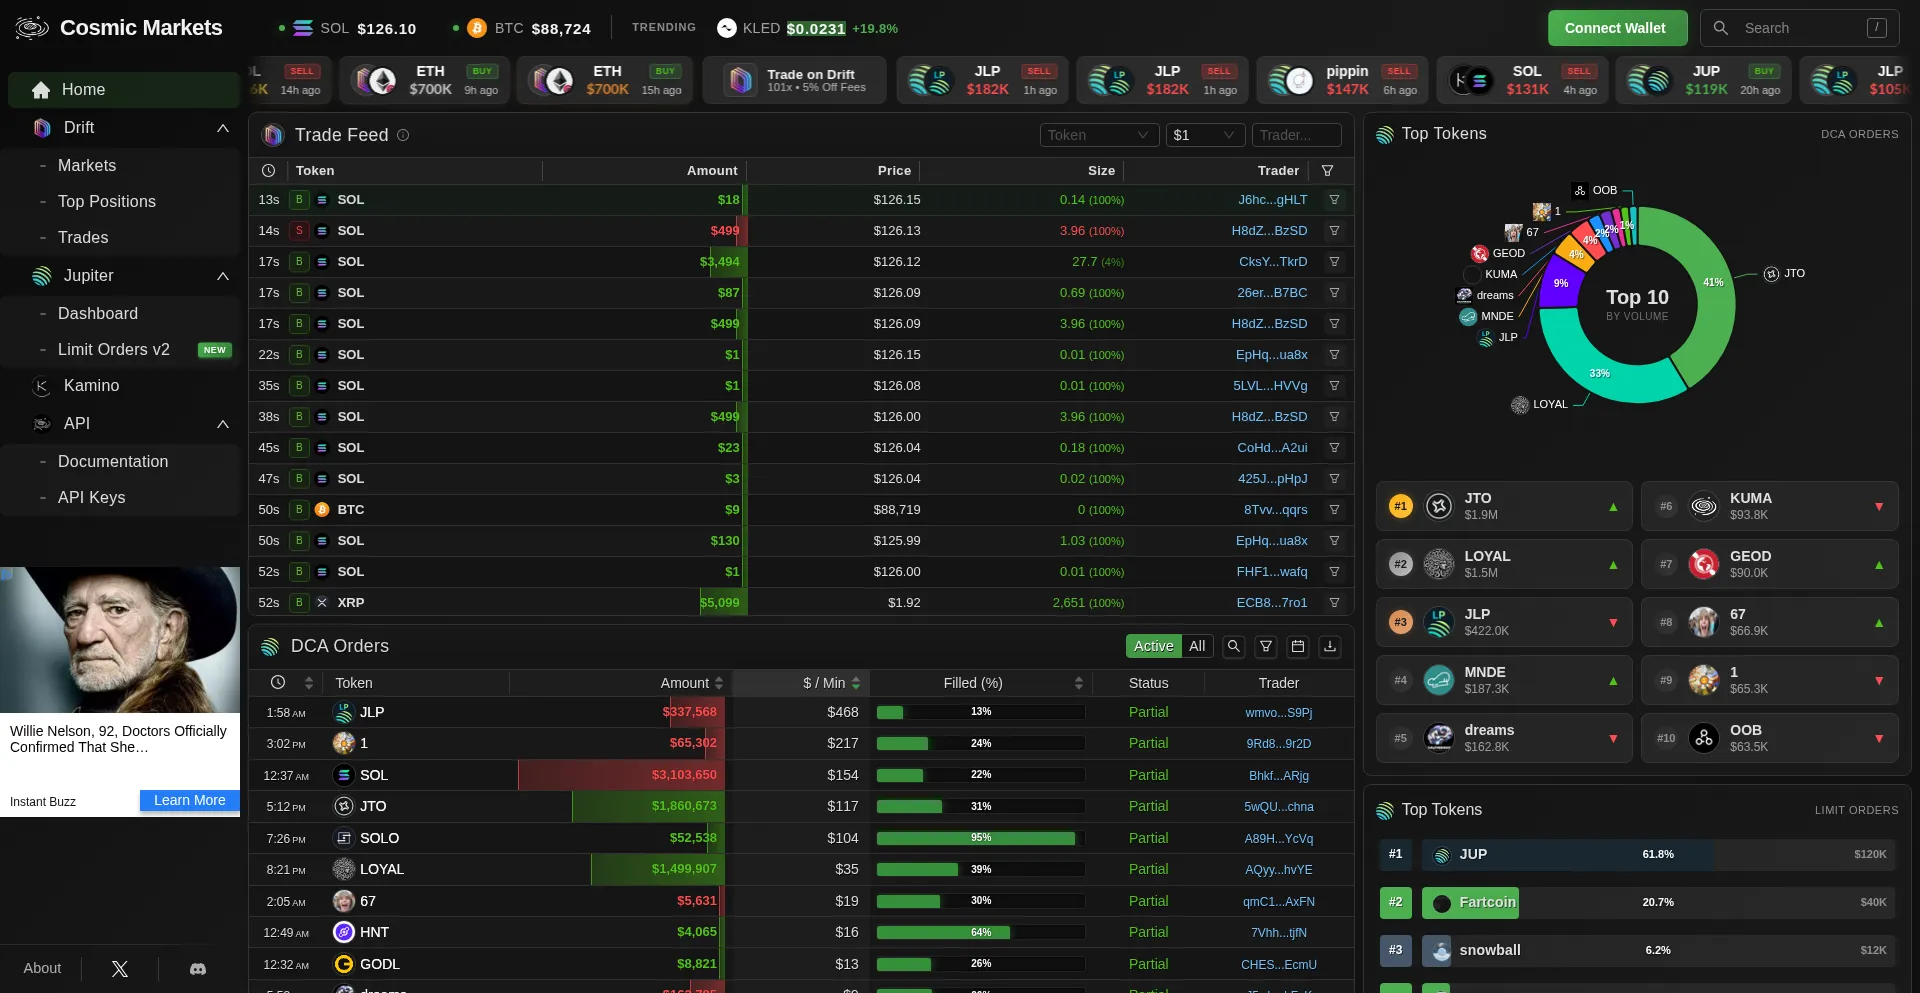
Task: Open the Token dropdown in Trade Feed
Action: pyautogui.click(x=1099, y=135)
